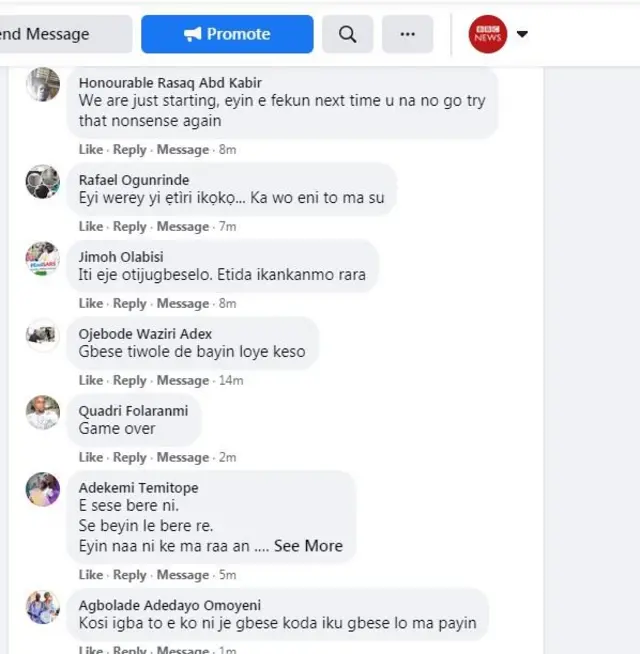Open Honourable Rasaq Abd Kabir's profile picture
Viewport: 640px width, 654px height.
[x=43, y=85]
